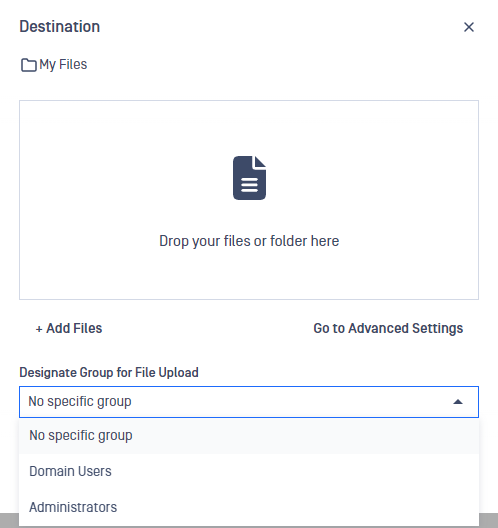Click the My Files folder icon
This screenshot has height=528, width=498.
pyautogui.click(x=29, y=65)
